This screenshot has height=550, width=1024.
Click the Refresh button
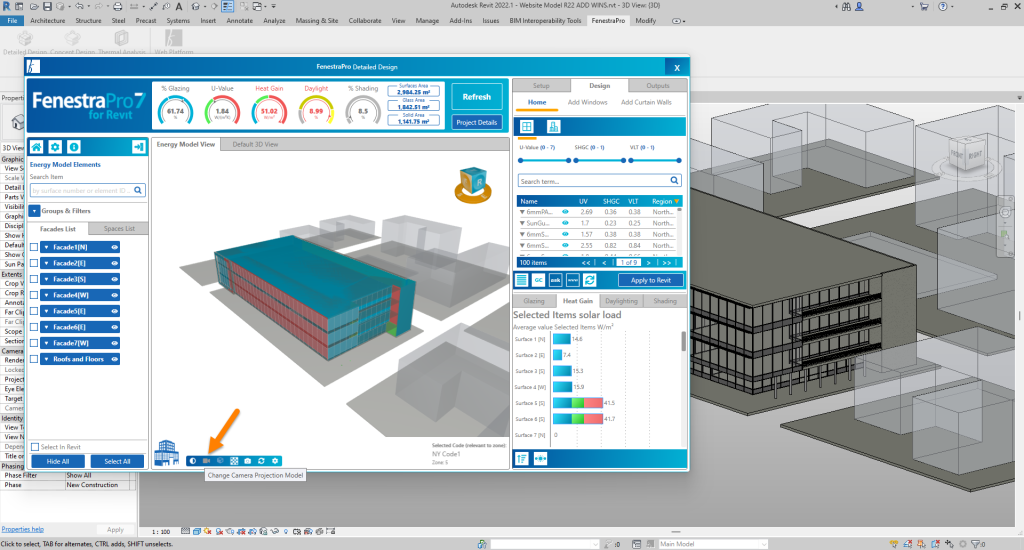coord(477,97)
